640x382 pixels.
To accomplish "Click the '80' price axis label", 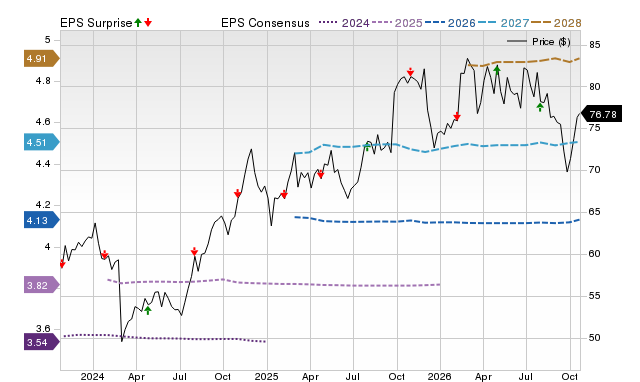I will pos(595,87).
